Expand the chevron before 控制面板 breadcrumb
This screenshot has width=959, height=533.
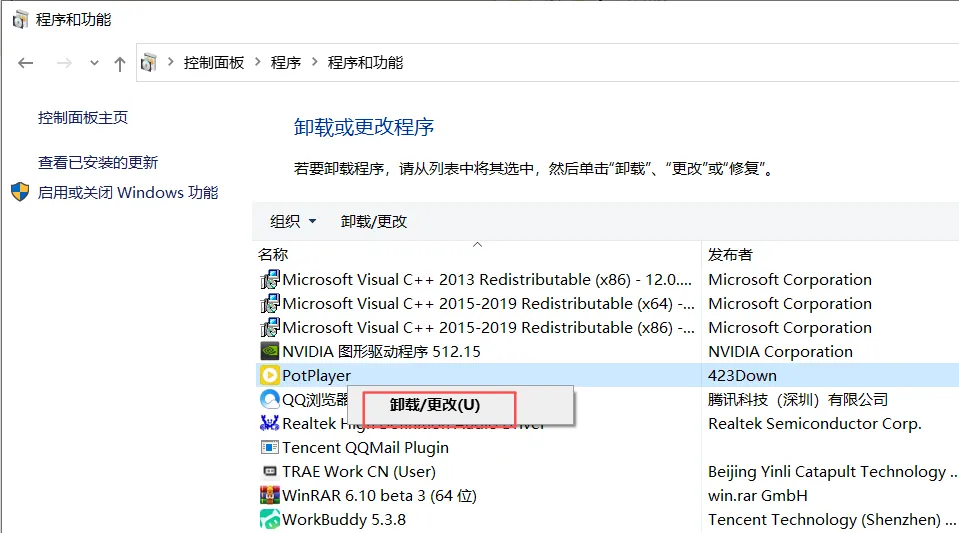pos(171,62)
